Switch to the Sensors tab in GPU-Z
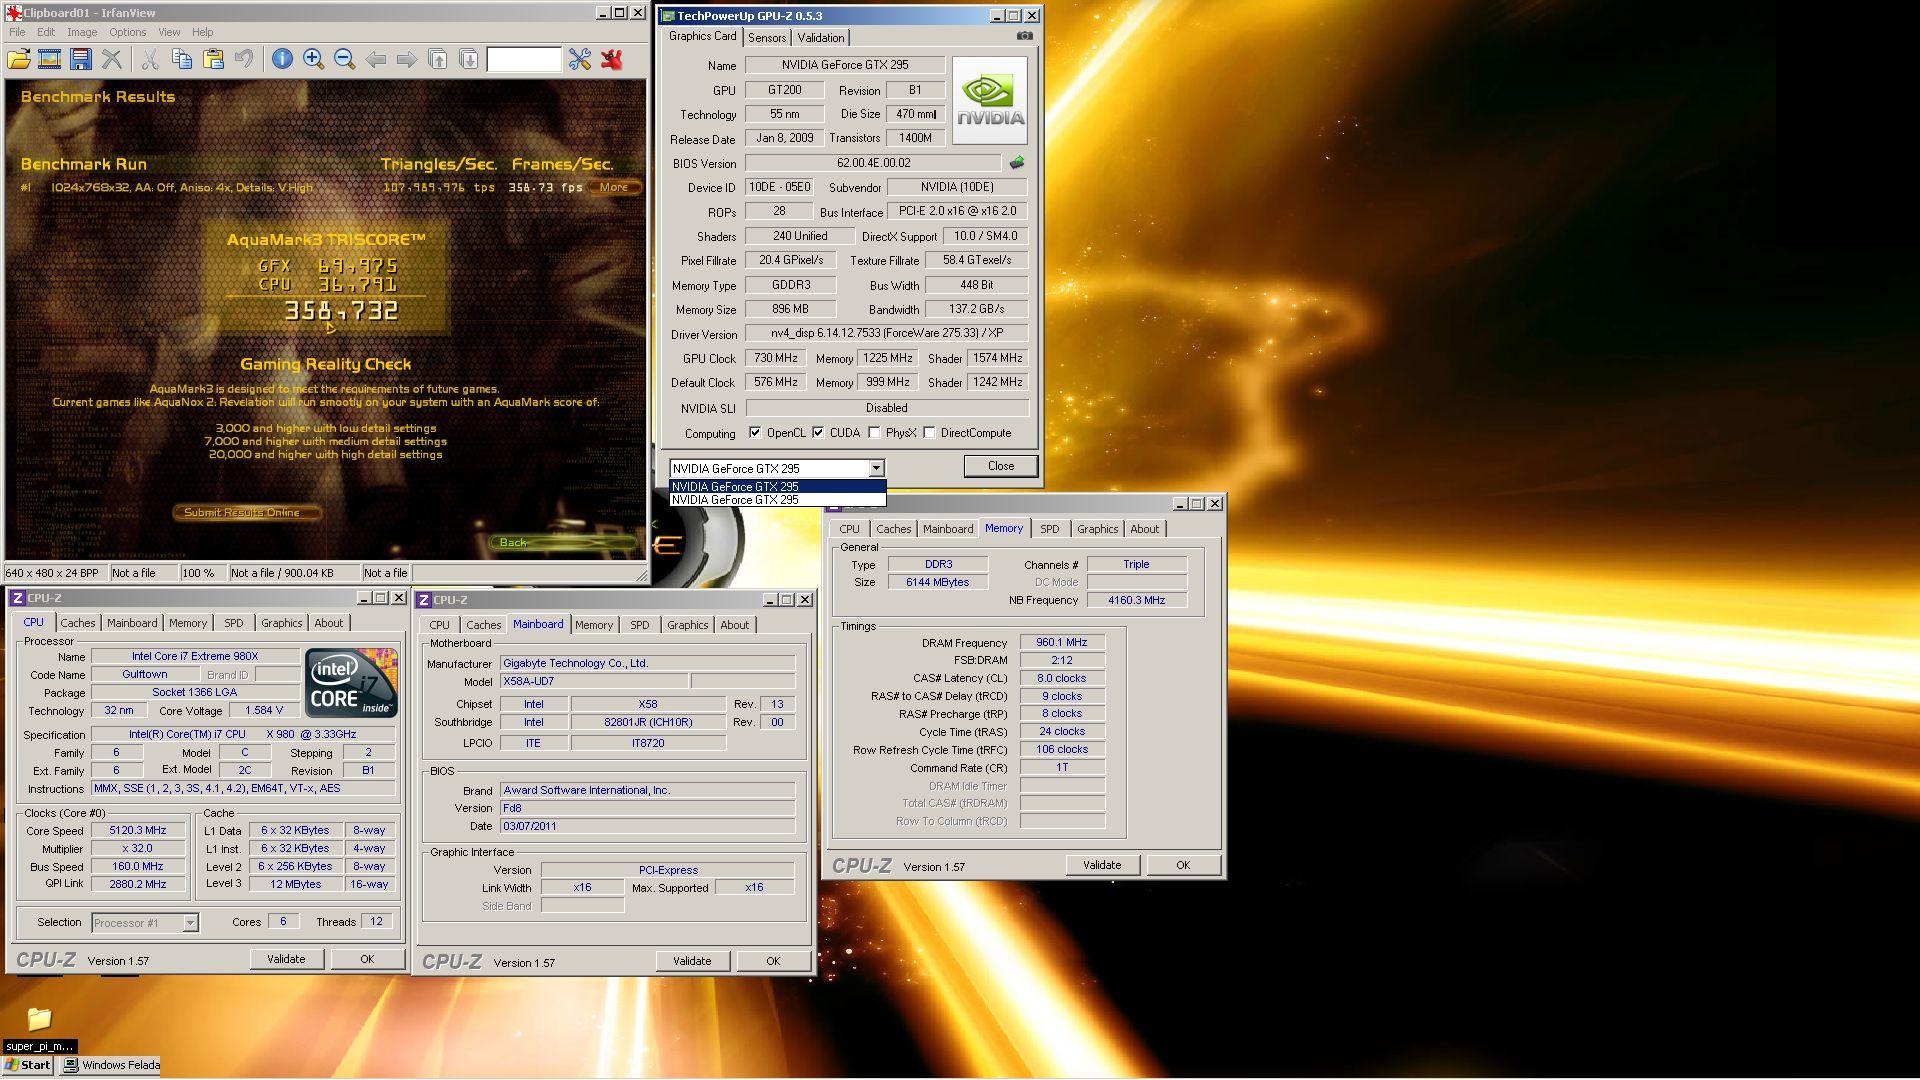This screenshot has height=1080, width=1920. pos(767,38)
